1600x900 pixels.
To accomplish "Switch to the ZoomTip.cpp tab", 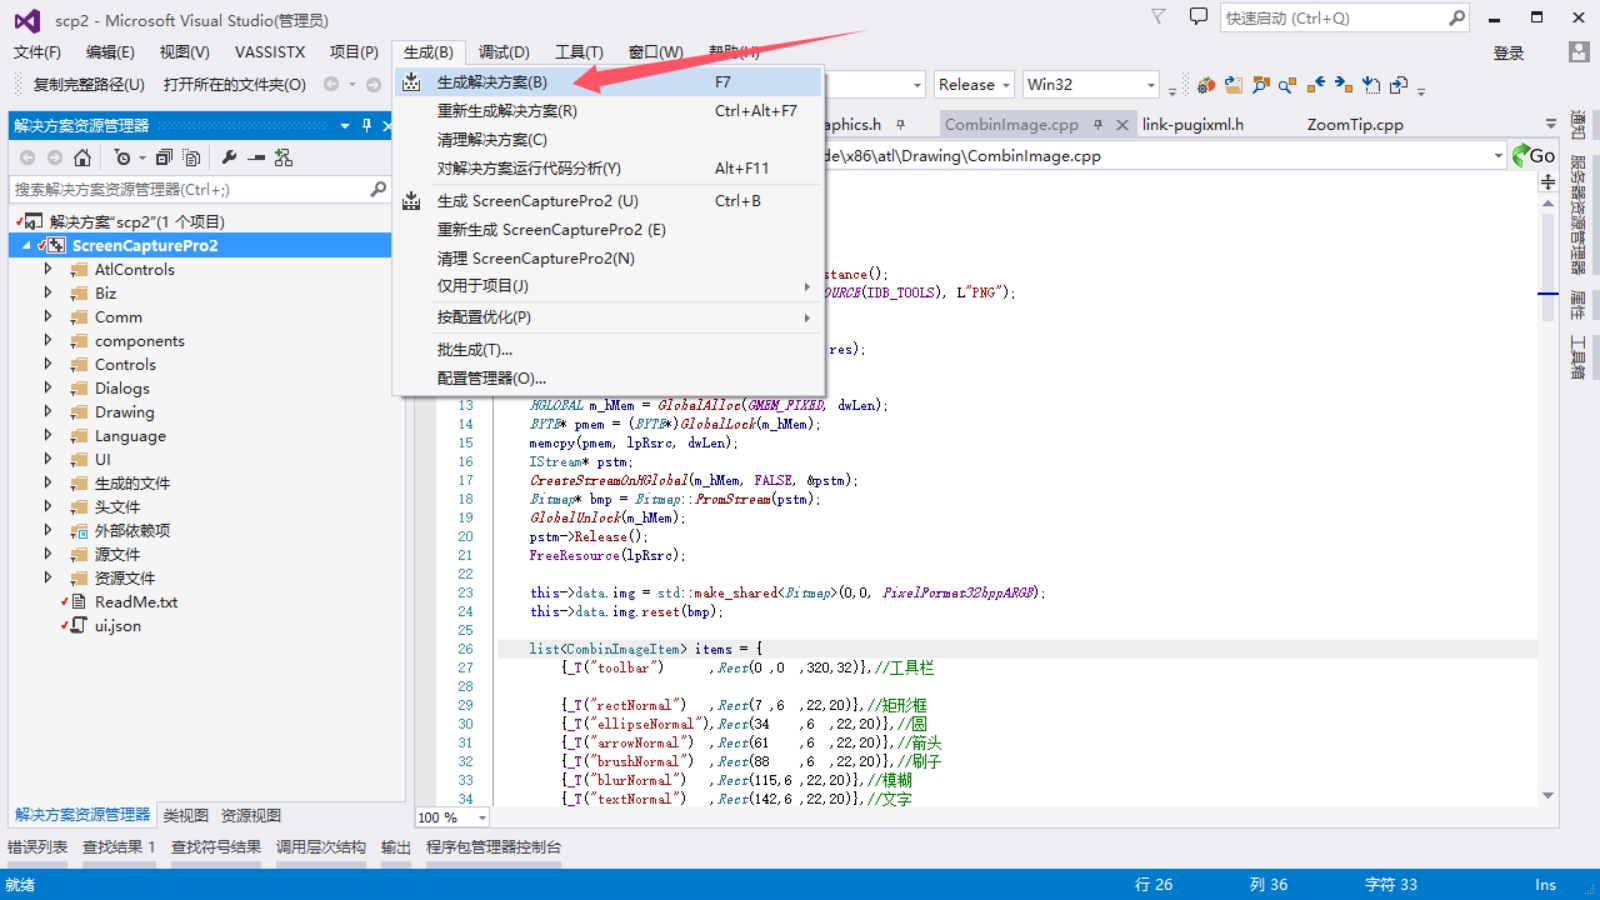I will 1354,125.
